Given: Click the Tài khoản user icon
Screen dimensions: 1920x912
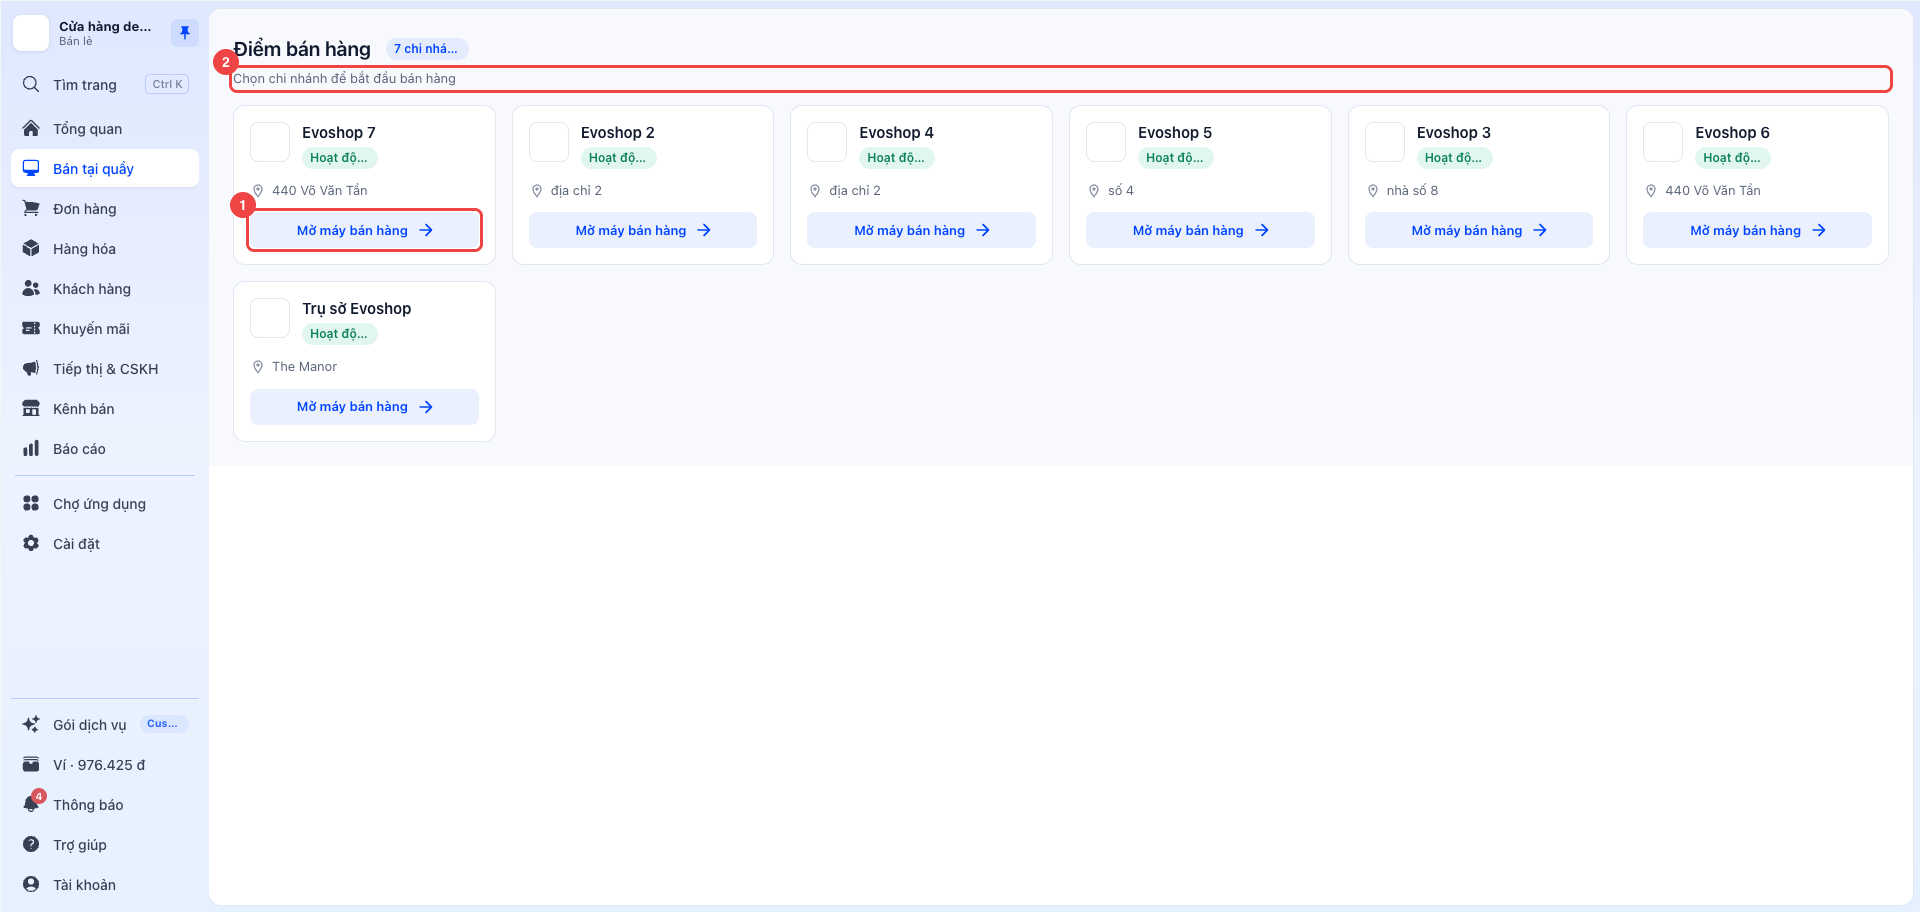Looking at the screenshot, I should point(31,884).
